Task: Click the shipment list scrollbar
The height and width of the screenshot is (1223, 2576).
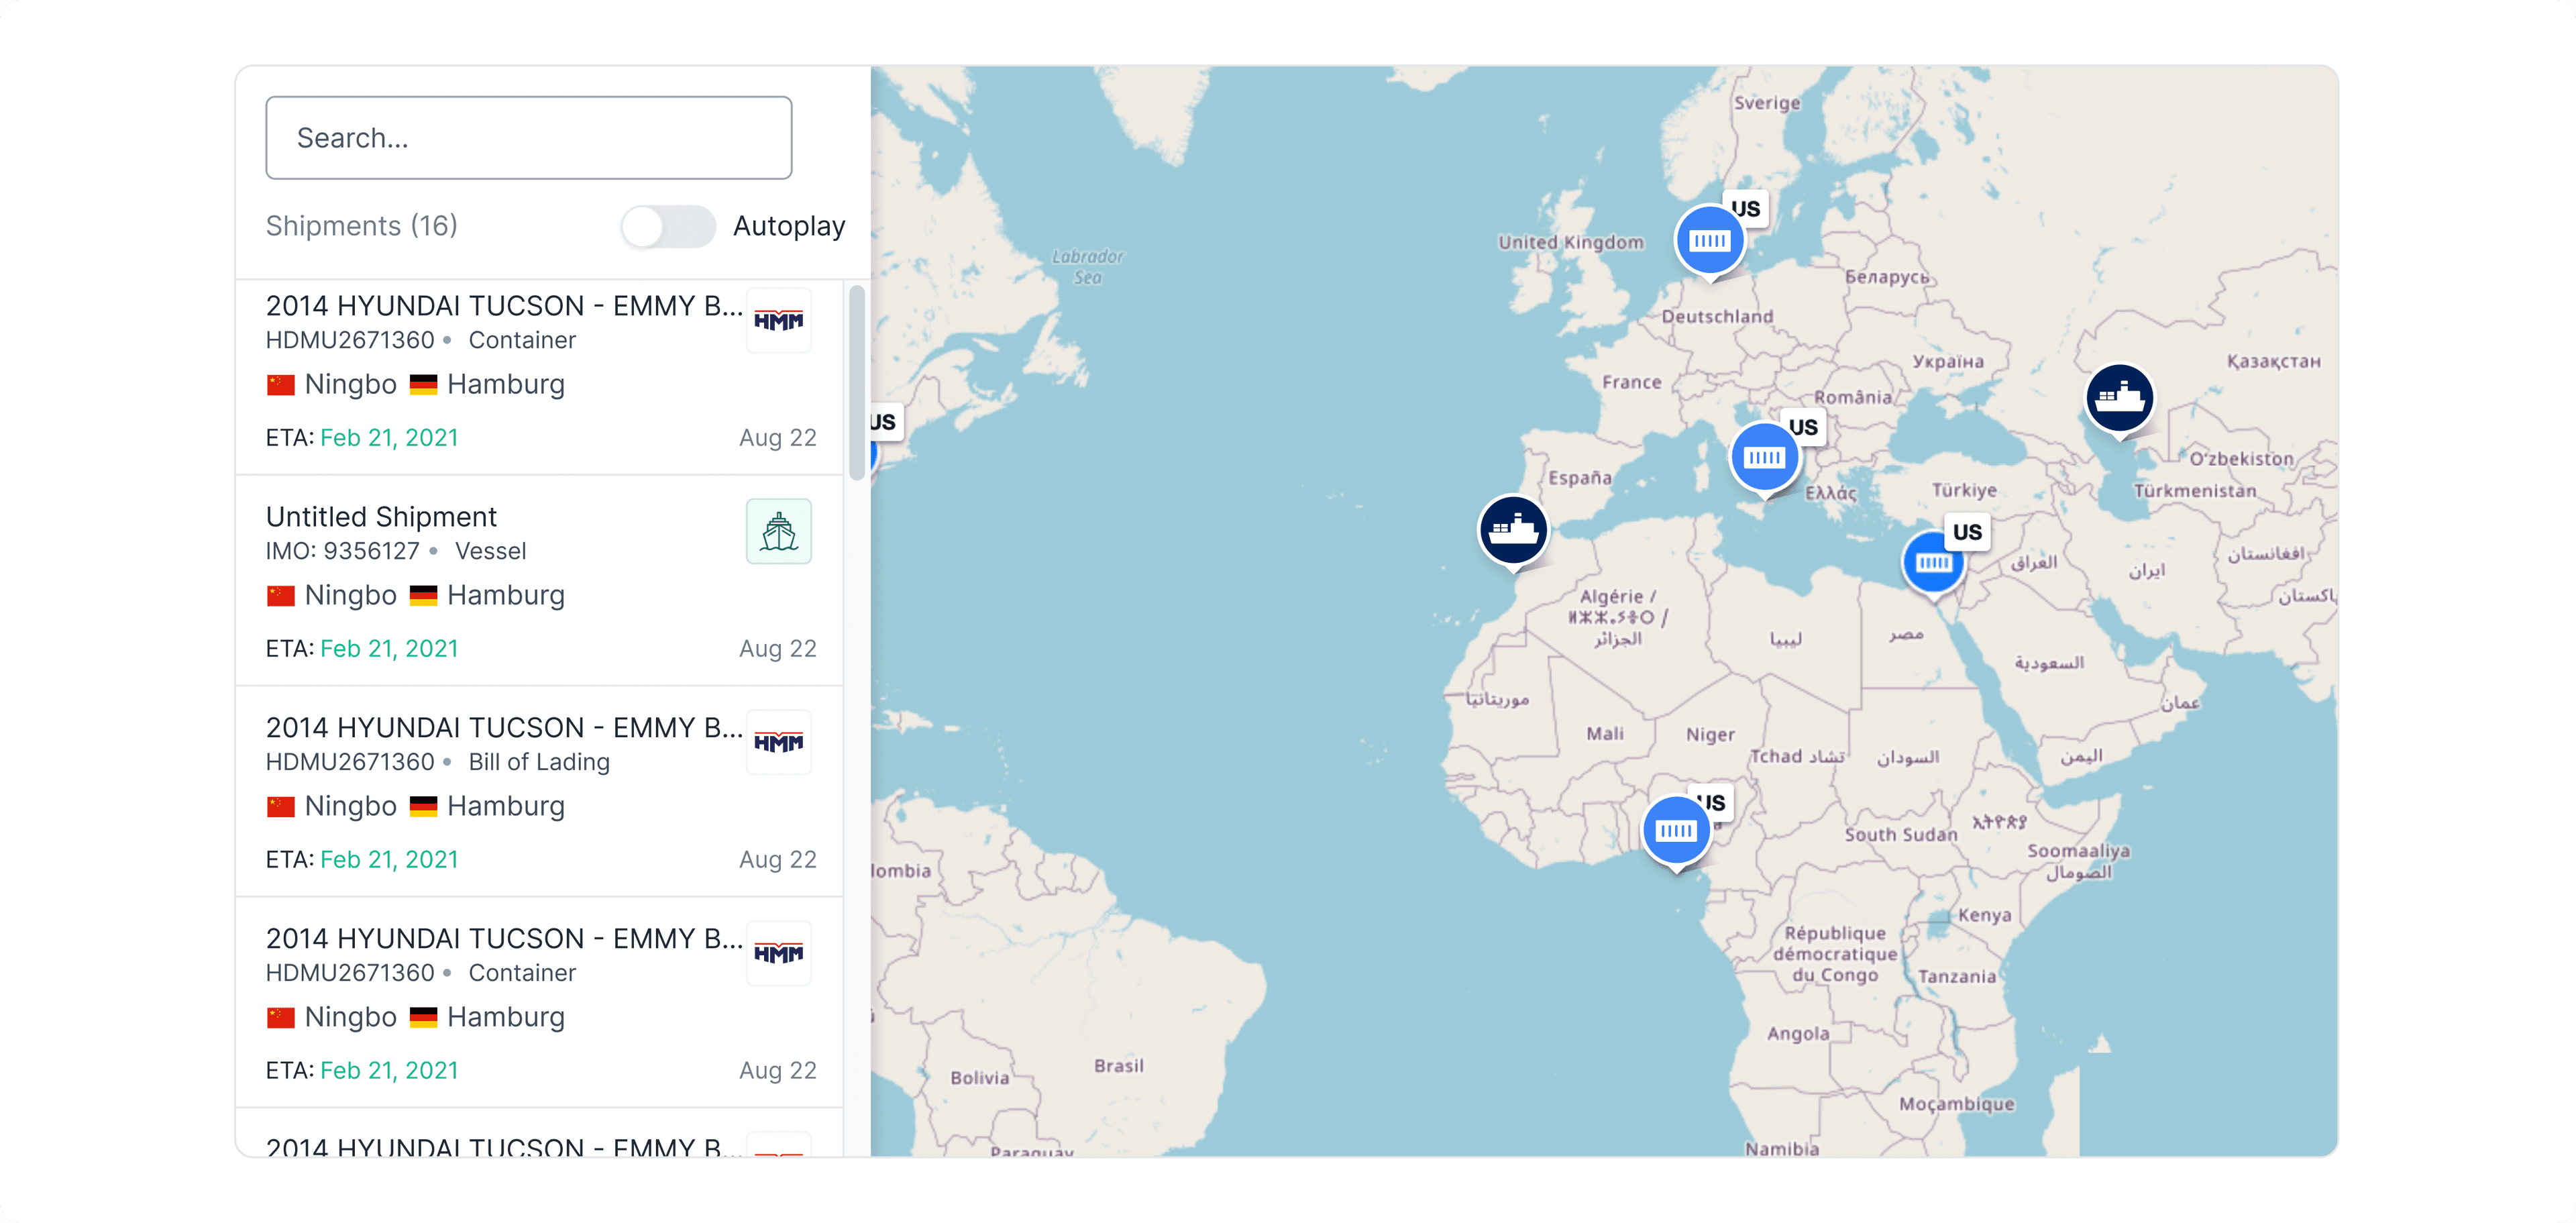Action: (x=857, y=383)
